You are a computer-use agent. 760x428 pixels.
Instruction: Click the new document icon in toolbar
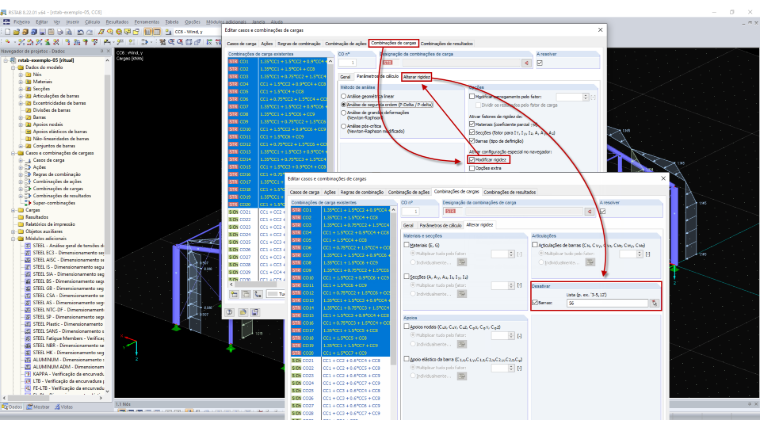[7, 32]
